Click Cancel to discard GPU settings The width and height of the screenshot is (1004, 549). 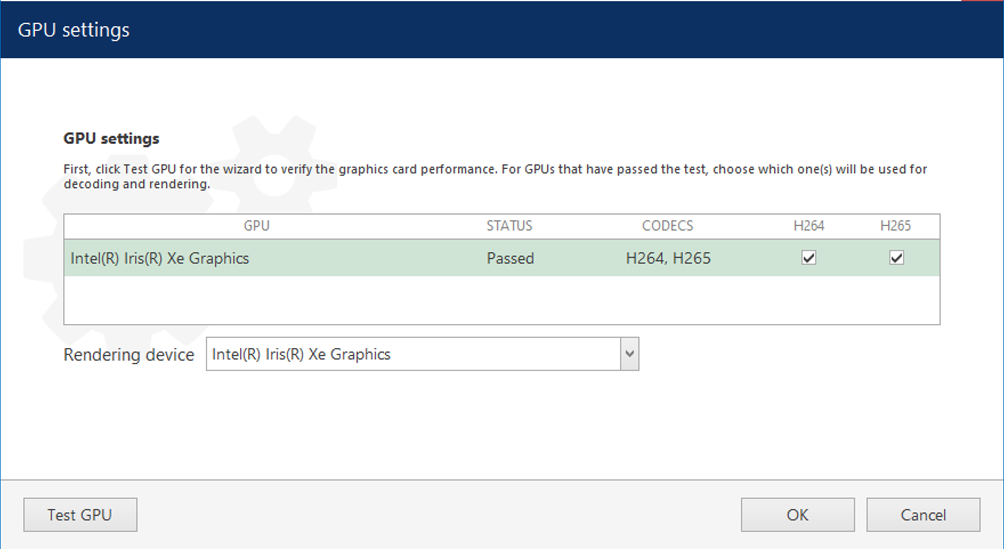coord(922,515)
